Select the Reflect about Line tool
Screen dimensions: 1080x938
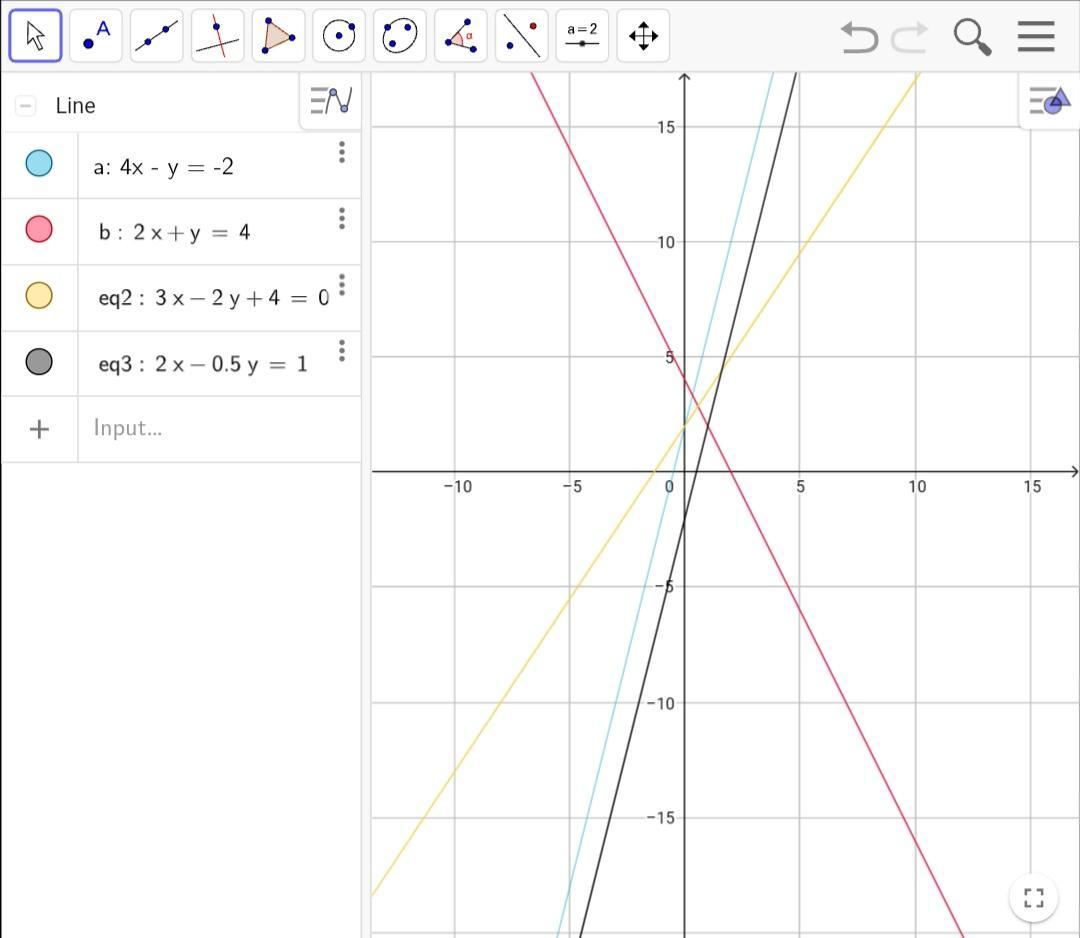point(521,36)
